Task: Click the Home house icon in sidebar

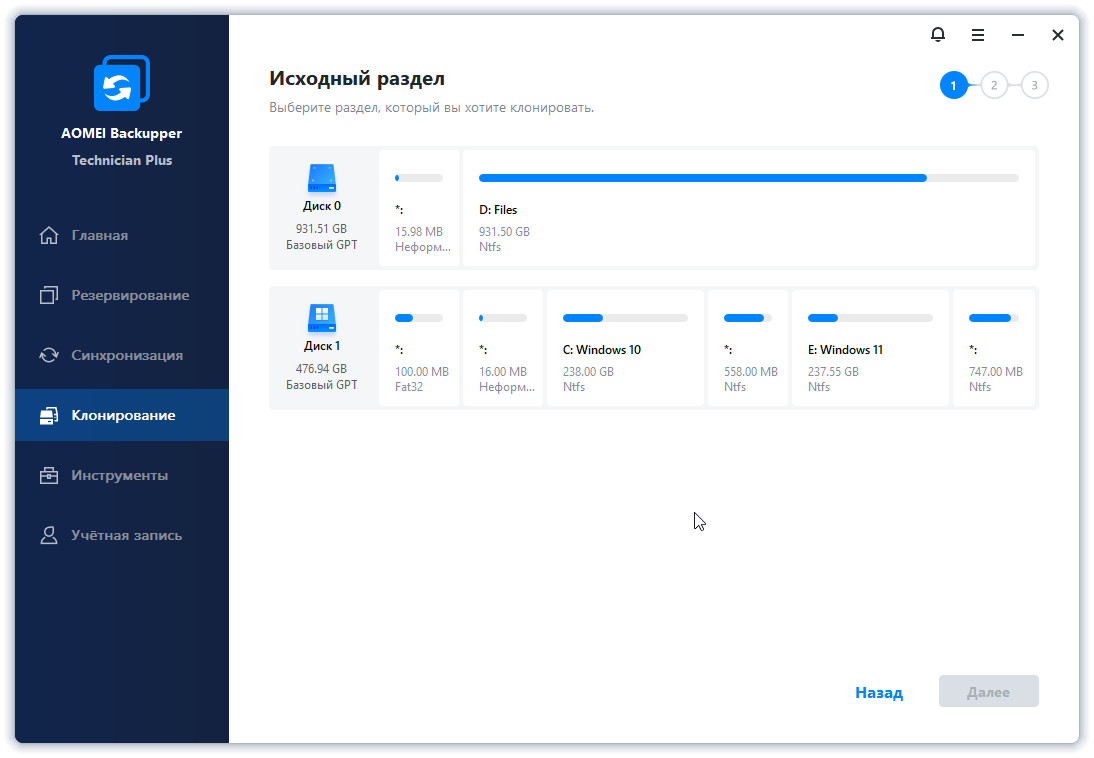Action: click(x=48, y=236)
